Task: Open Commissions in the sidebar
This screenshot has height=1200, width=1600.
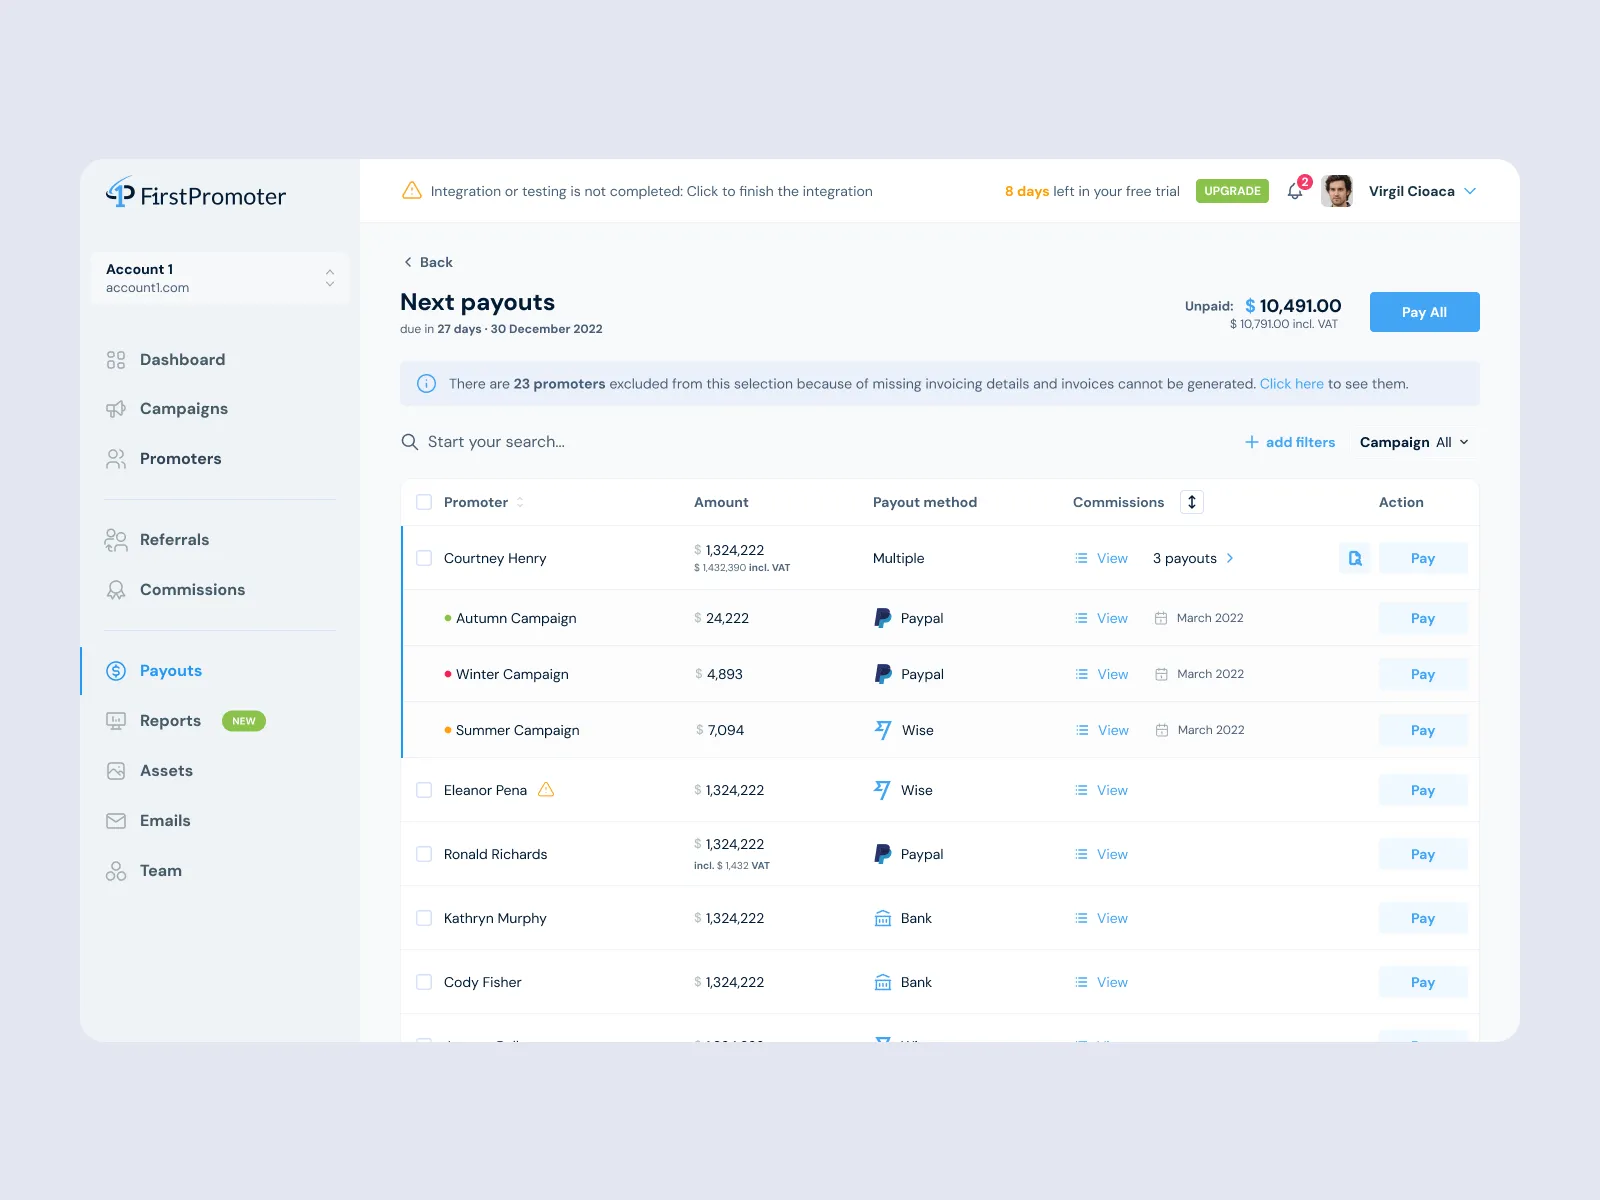Action: pos(175,590)
